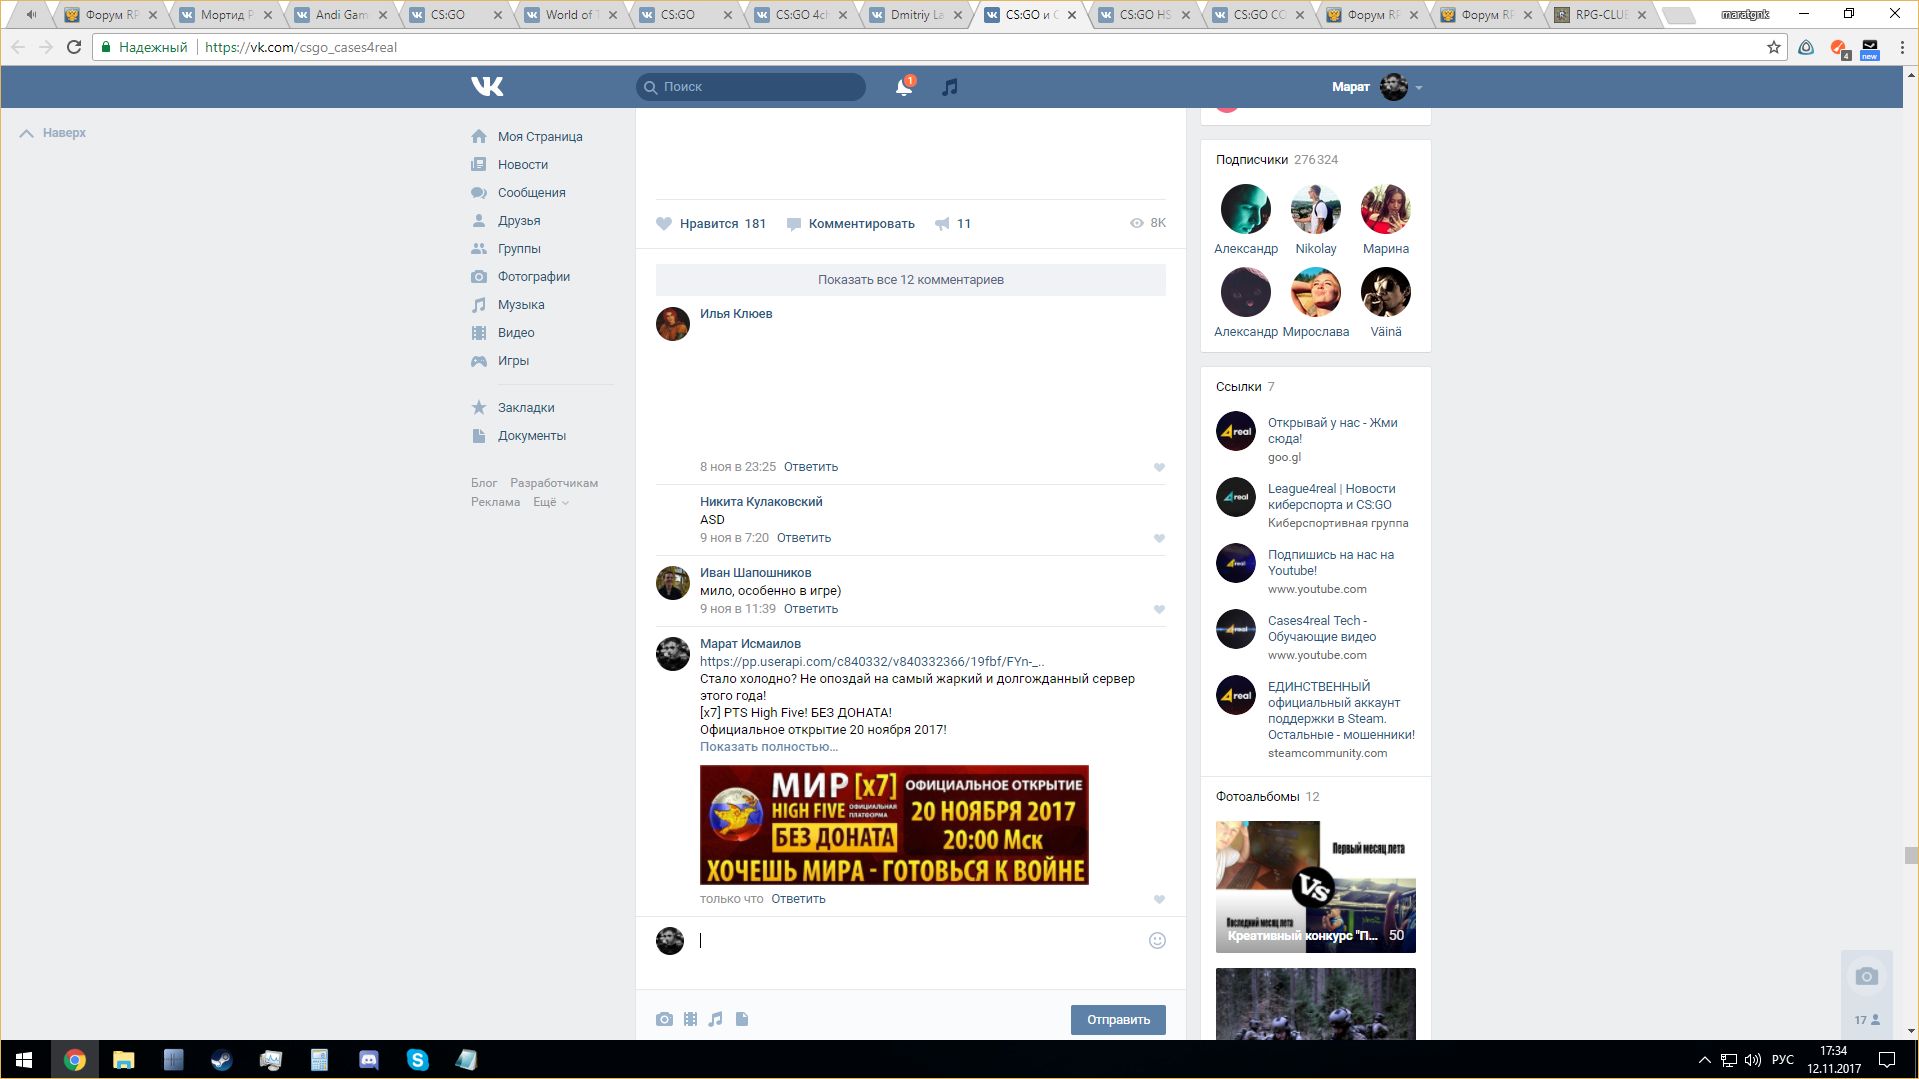Click the taskbar volume icon
Viewport: 1919px width, 1079px height.
click(1753, 1060)
